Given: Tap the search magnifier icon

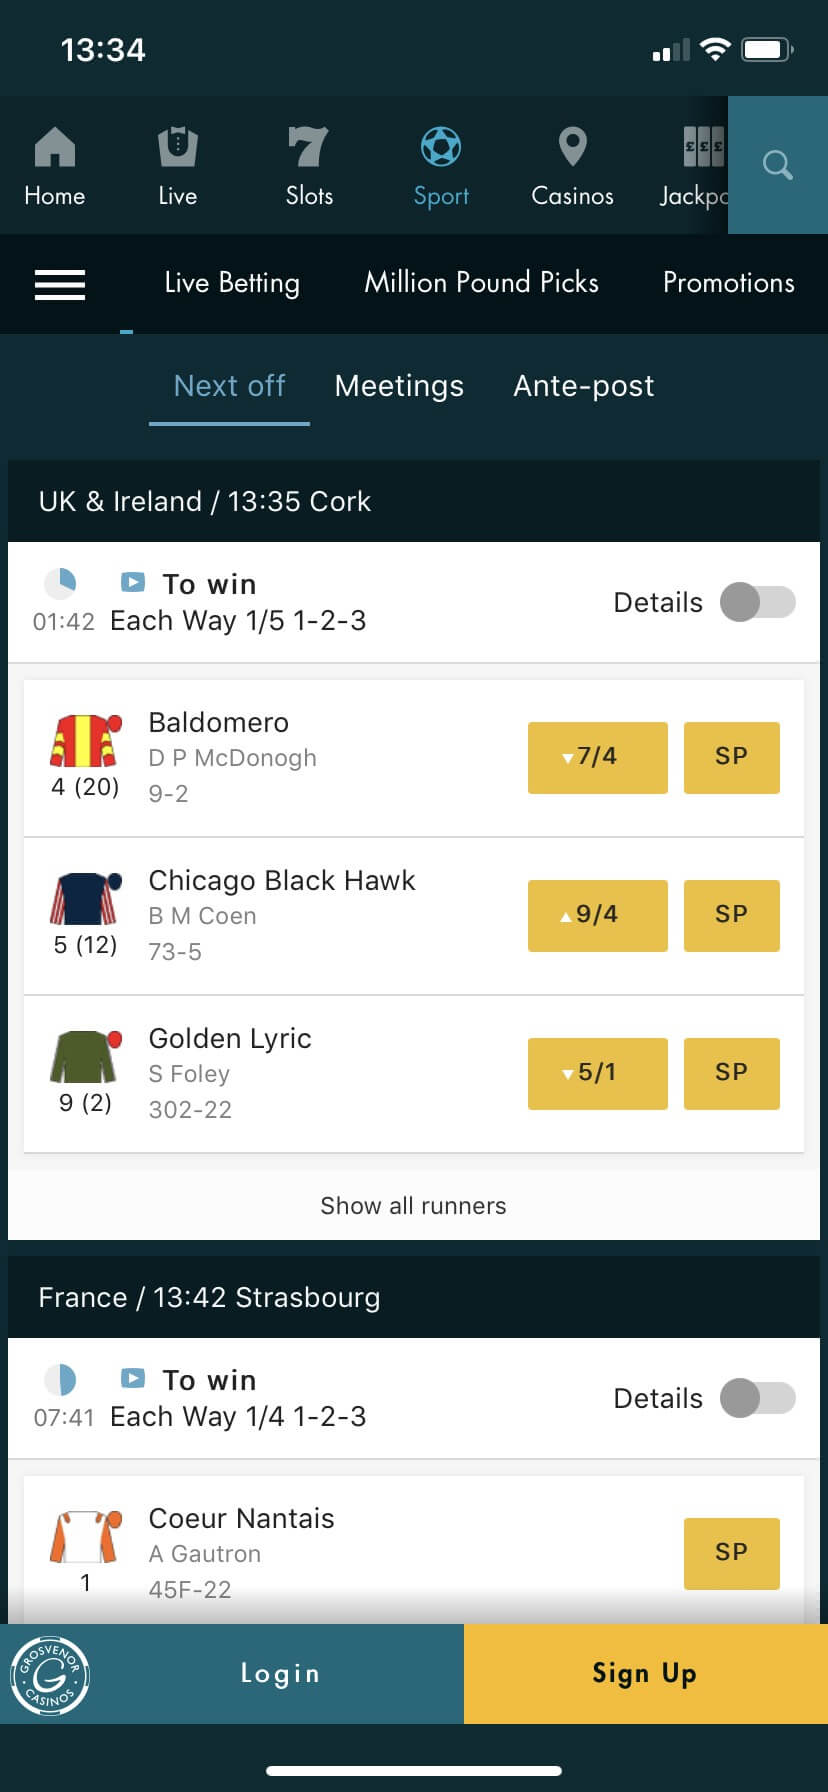Looking at the screenshot, I should point(777,166).
